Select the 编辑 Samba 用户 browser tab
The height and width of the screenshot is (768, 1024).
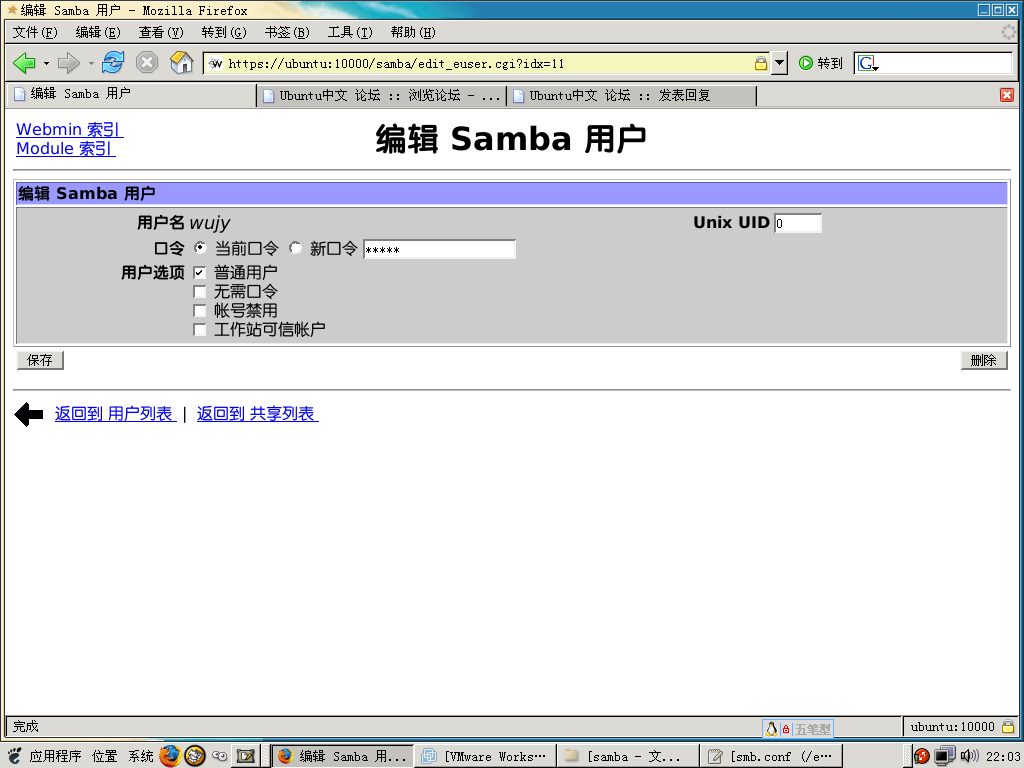(131, 94)
